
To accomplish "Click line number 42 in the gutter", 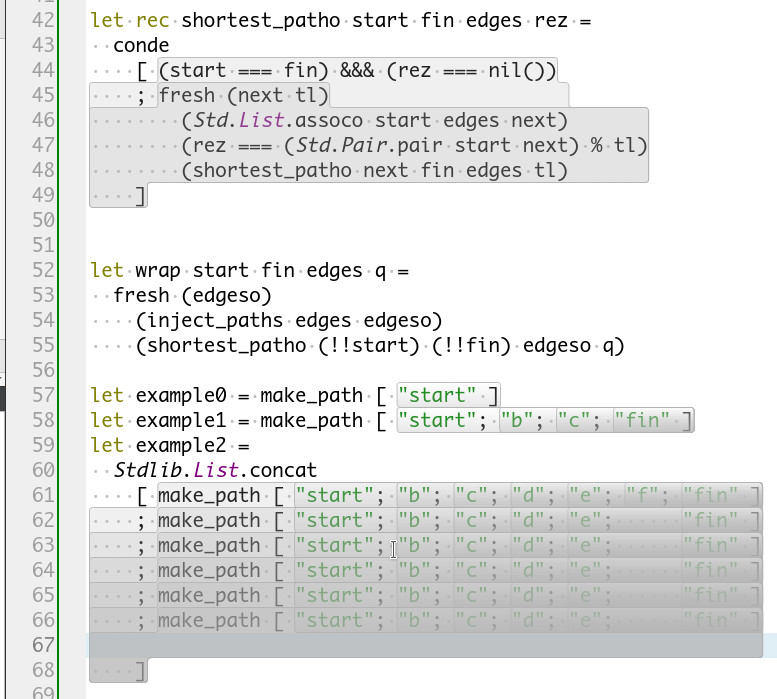I will [43, 20].
